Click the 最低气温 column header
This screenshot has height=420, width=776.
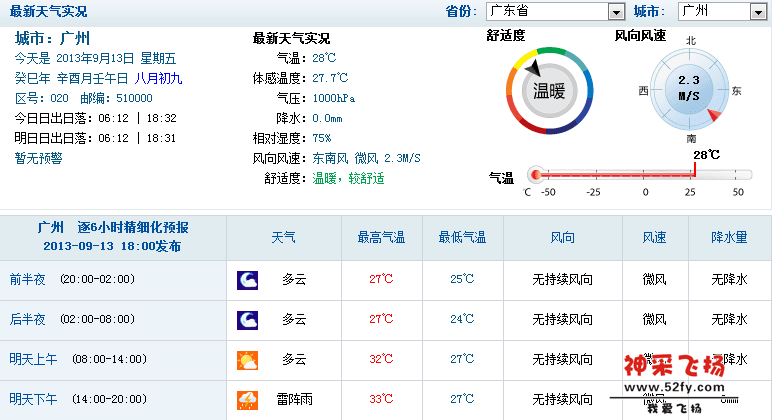462,237
